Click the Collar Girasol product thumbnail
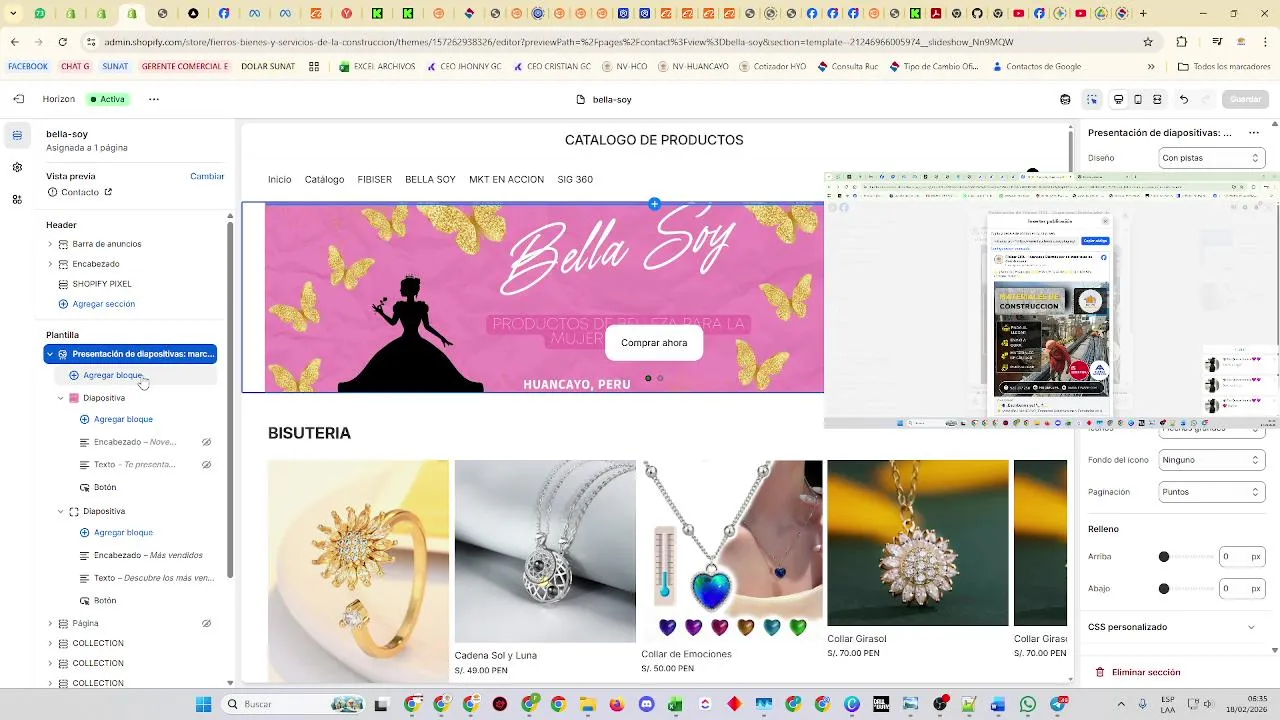1280x720 pixels. [918, 543]
